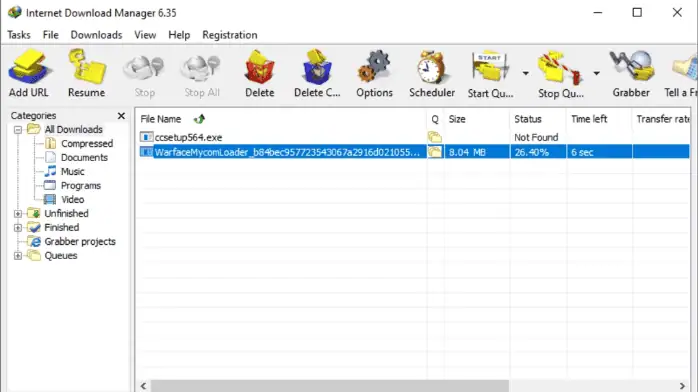Screen dimensions: 698x392
Task: Open the Help menu
Action: (179, 35)
